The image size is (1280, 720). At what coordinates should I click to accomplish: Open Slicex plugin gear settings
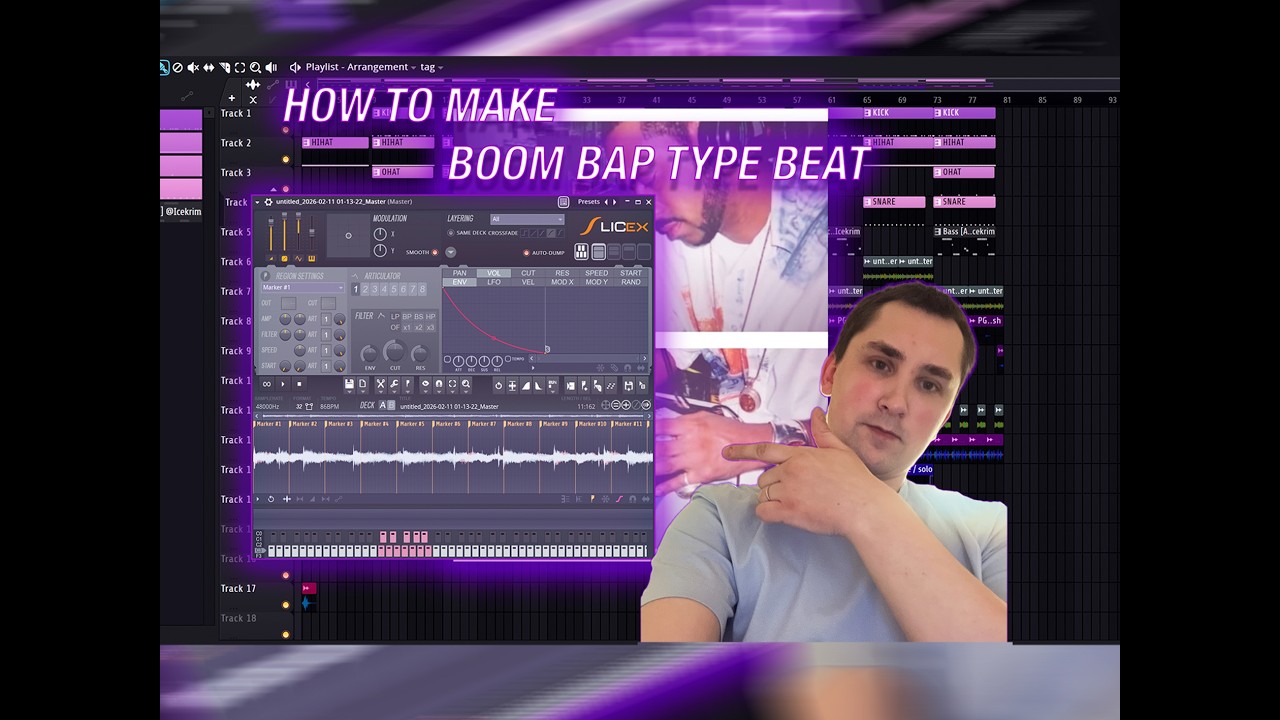click(x=268, y=202)
